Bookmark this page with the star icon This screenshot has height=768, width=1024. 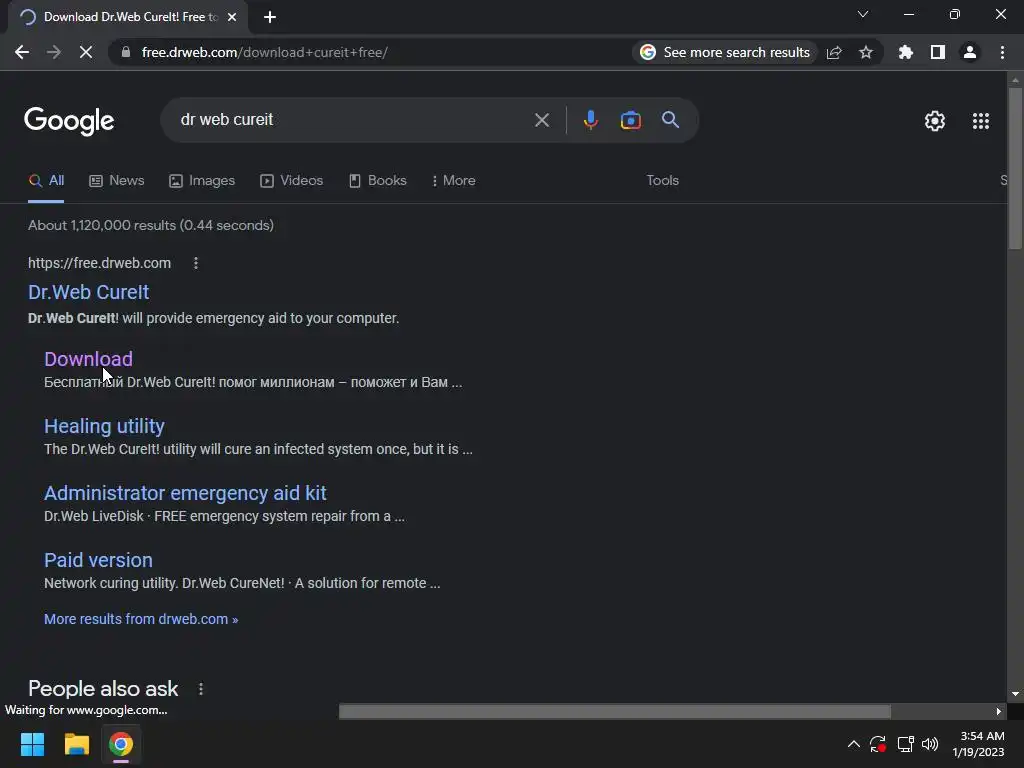tap(866, 52)
